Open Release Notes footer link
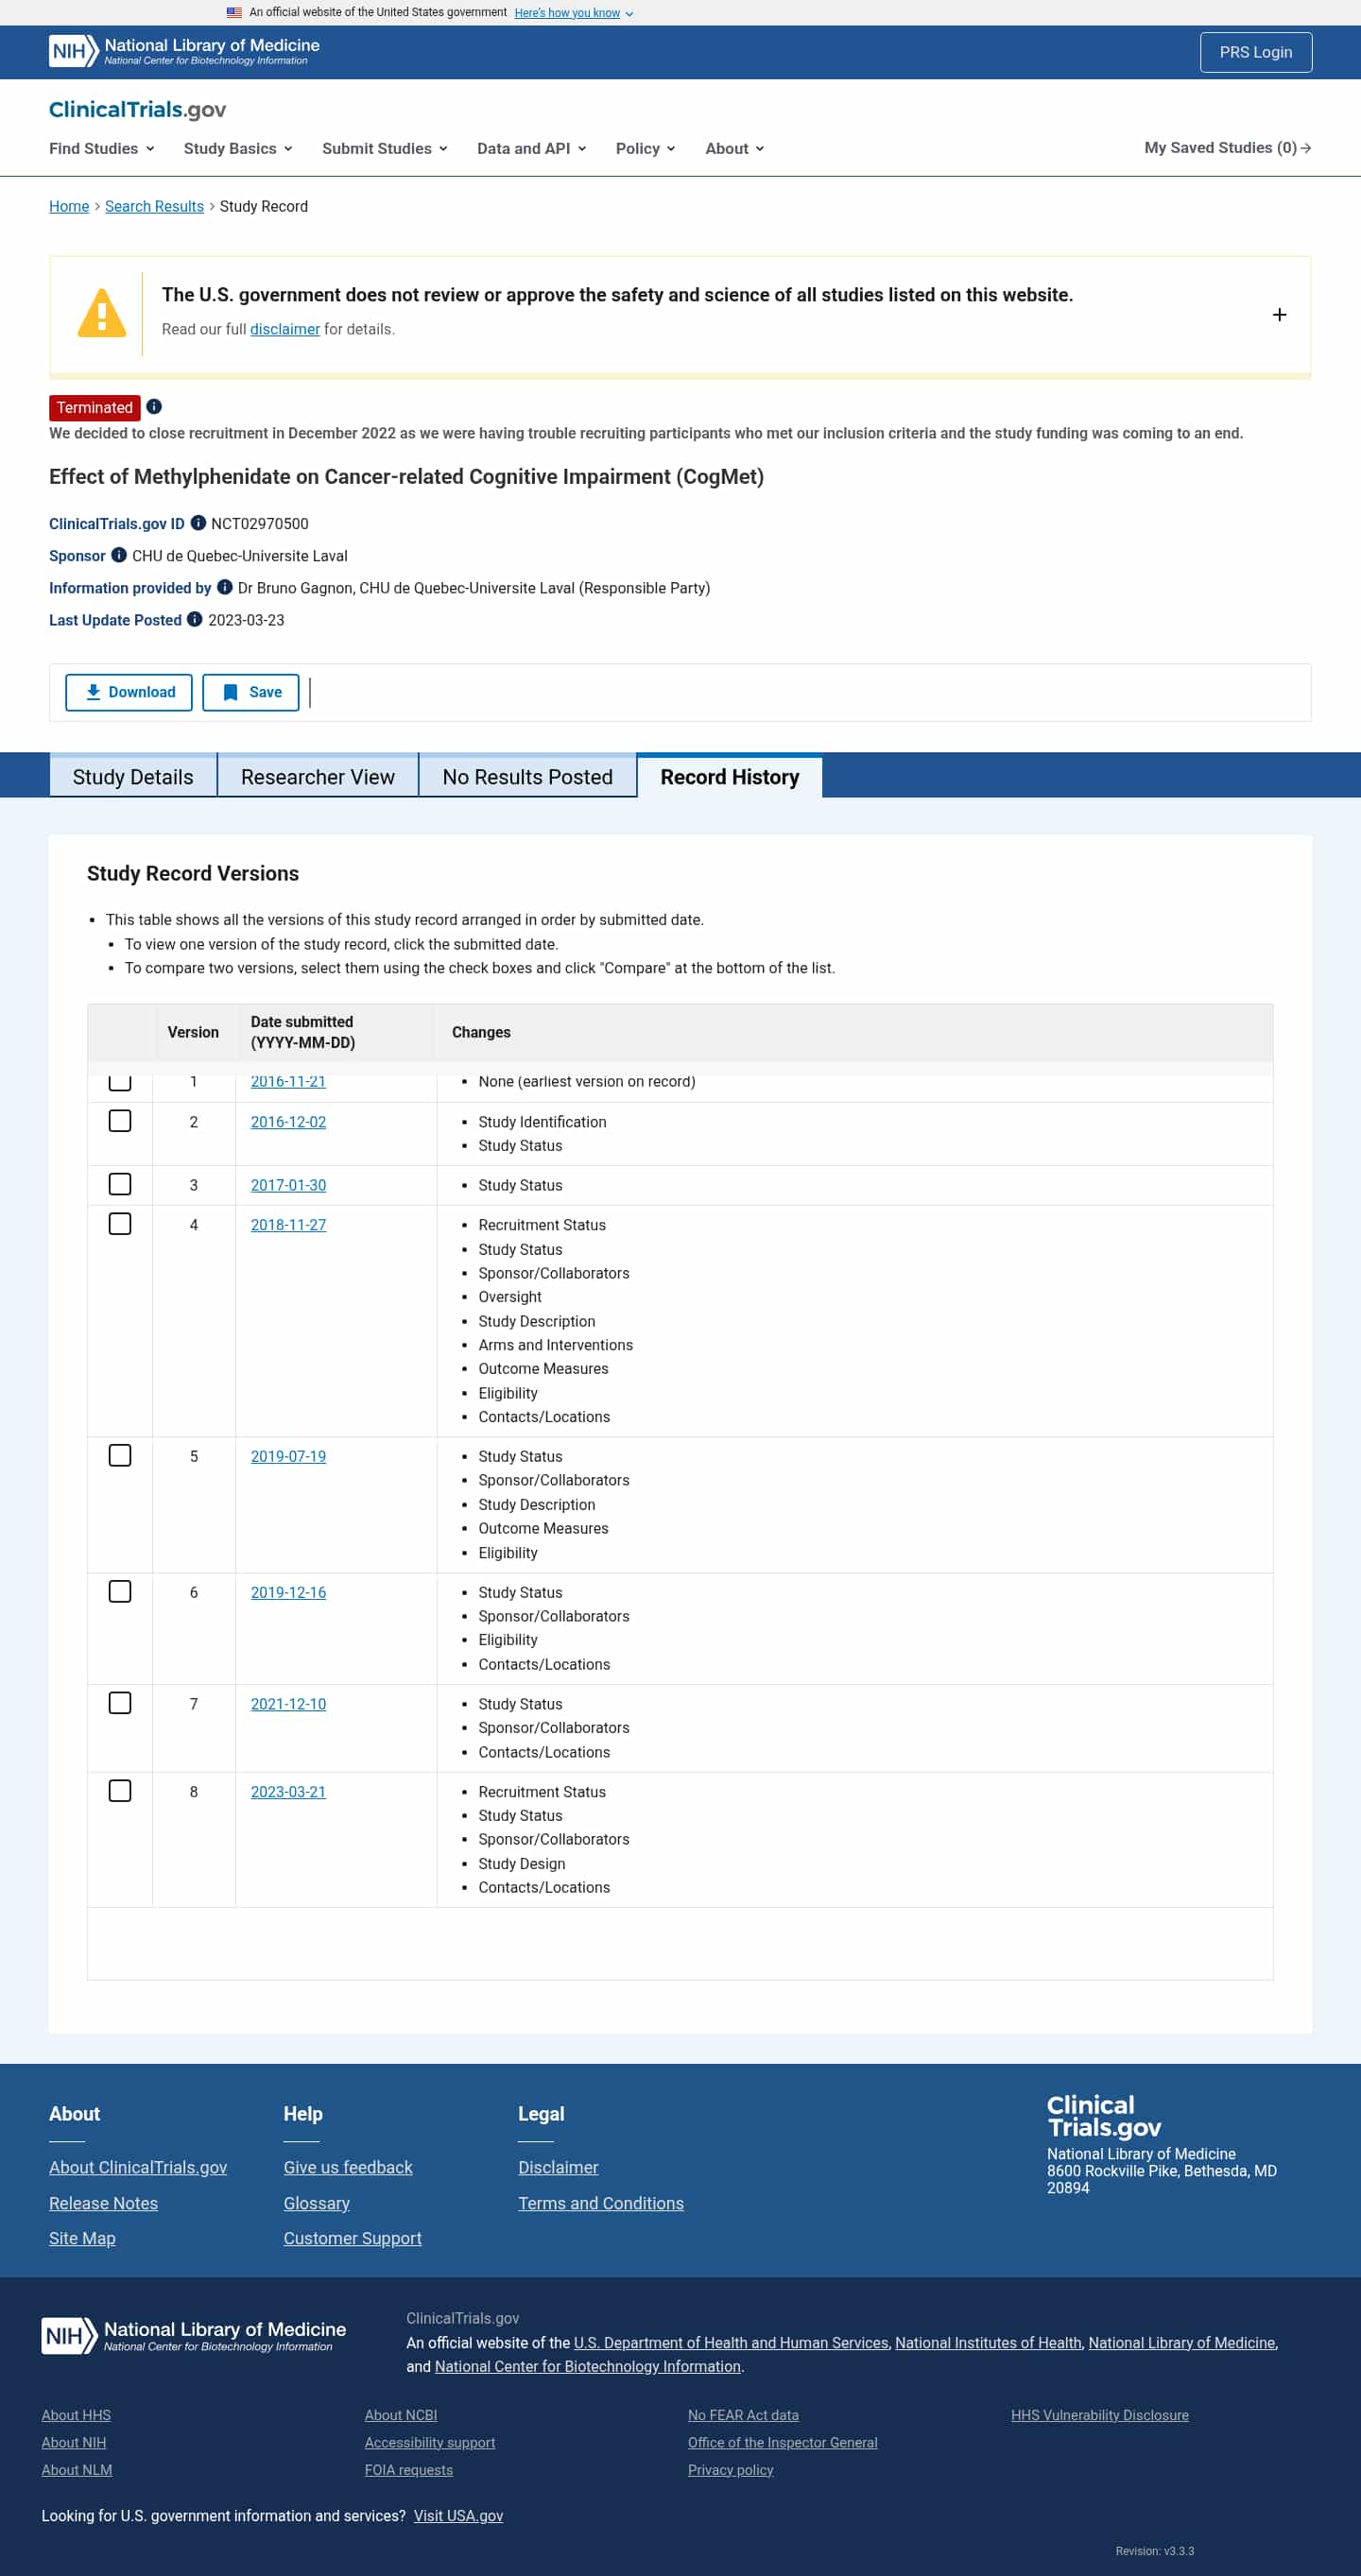Screen dimensions: 1361x2576 pyautogui.click(x=103, y=2203)
